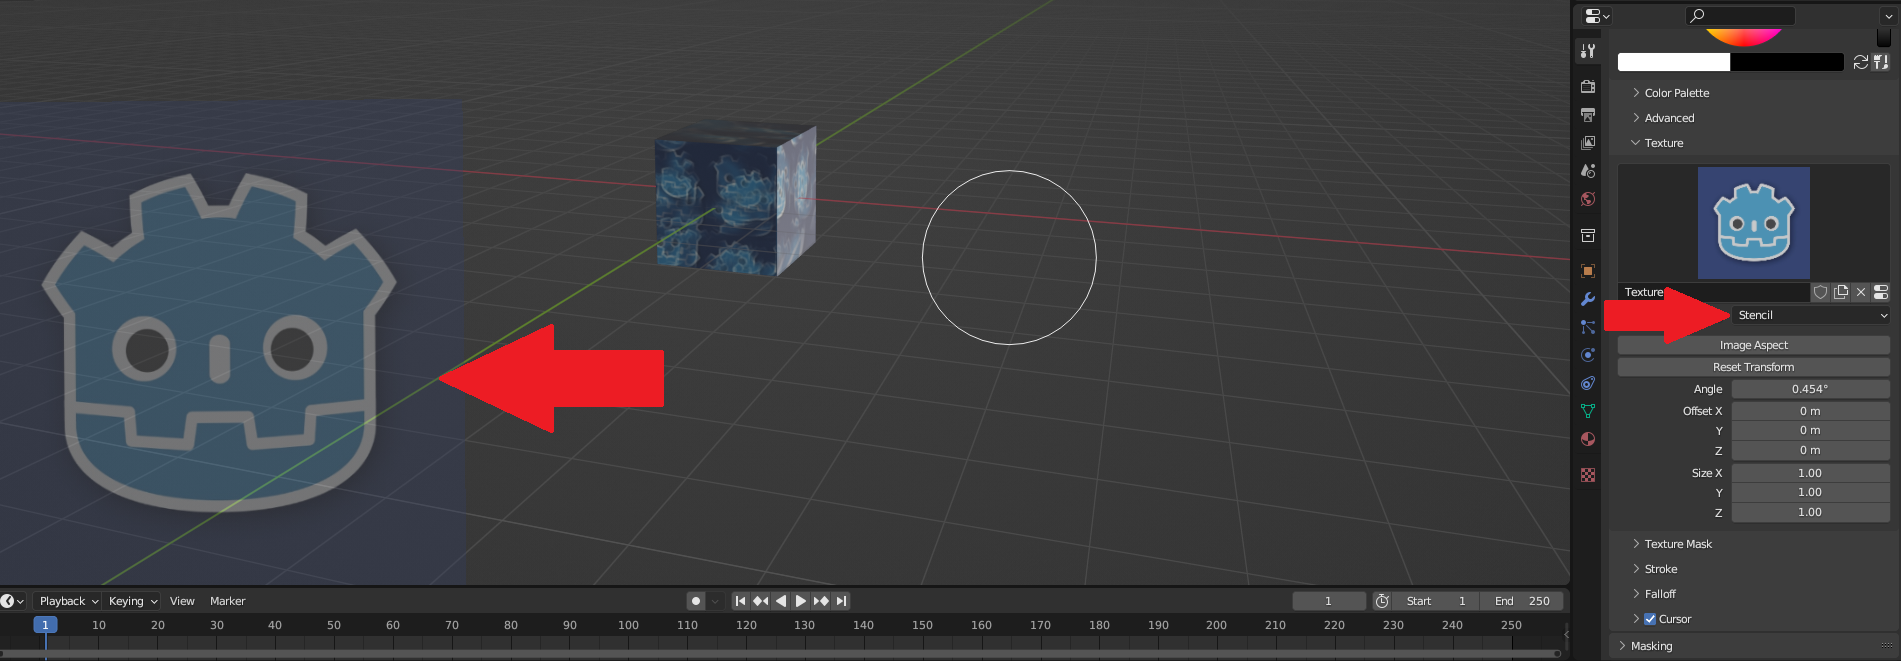The height and width of the screenshot is (661, 1901).
Task: Open the timeline View menu
Action: (182, 601)
